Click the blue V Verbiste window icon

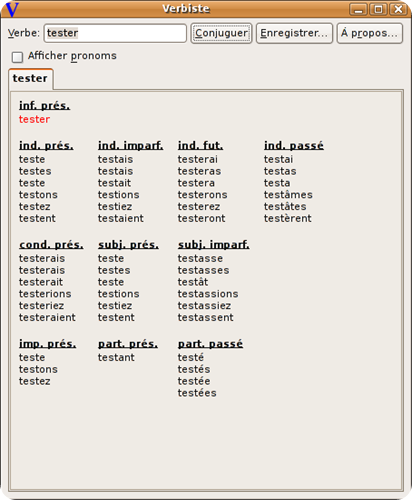coord(12,9)
